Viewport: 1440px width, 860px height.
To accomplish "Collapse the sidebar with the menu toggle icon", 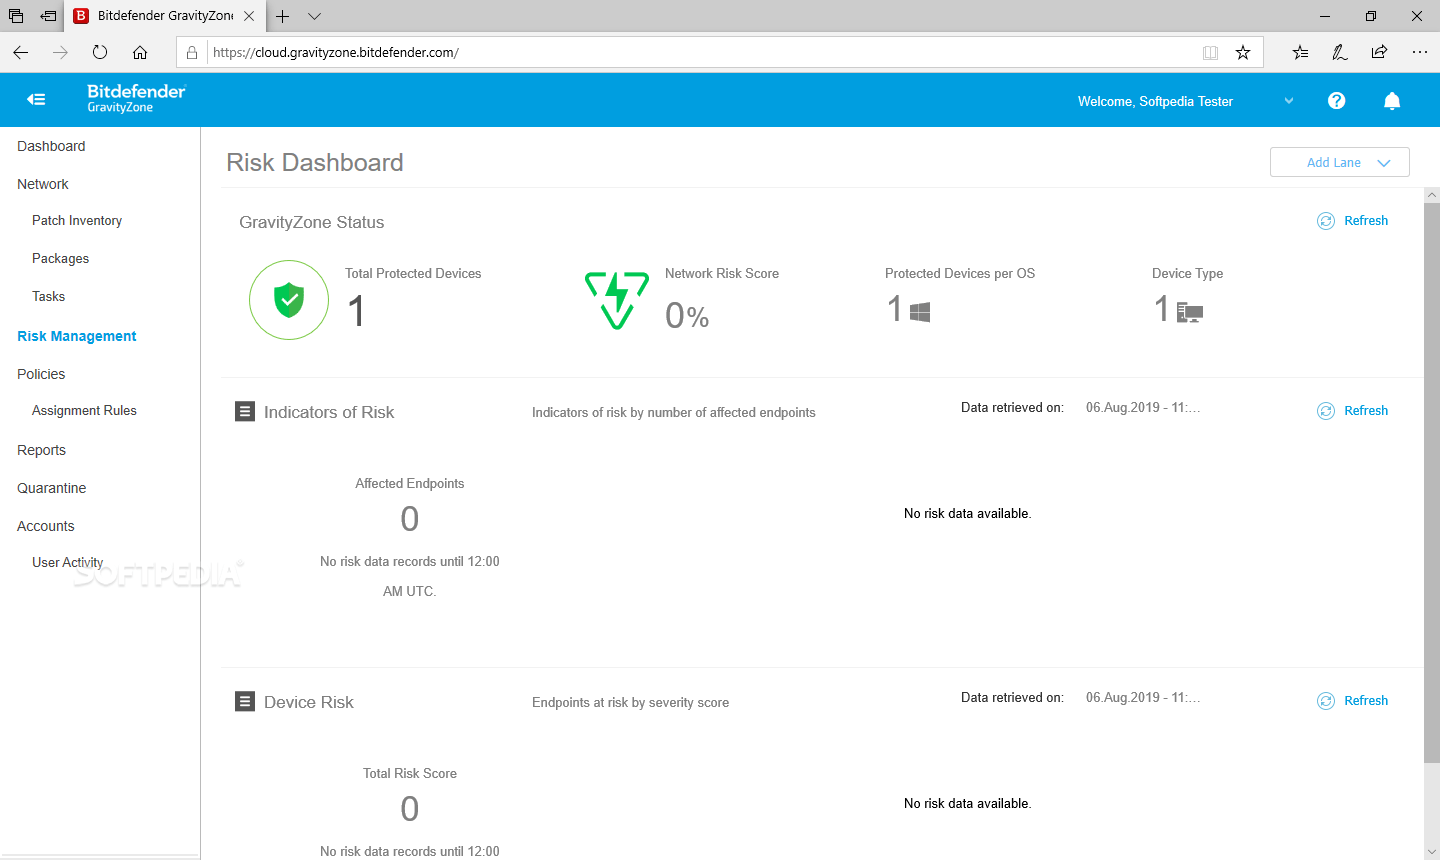I will 36,99.
